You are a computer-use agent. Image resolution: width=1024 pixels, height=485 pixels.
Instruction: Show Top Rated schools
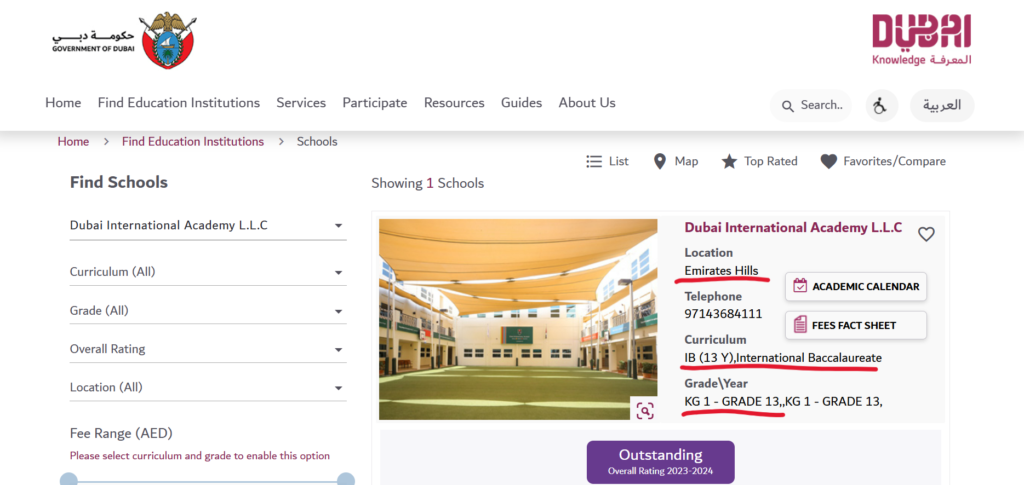[x=759, y=161]
